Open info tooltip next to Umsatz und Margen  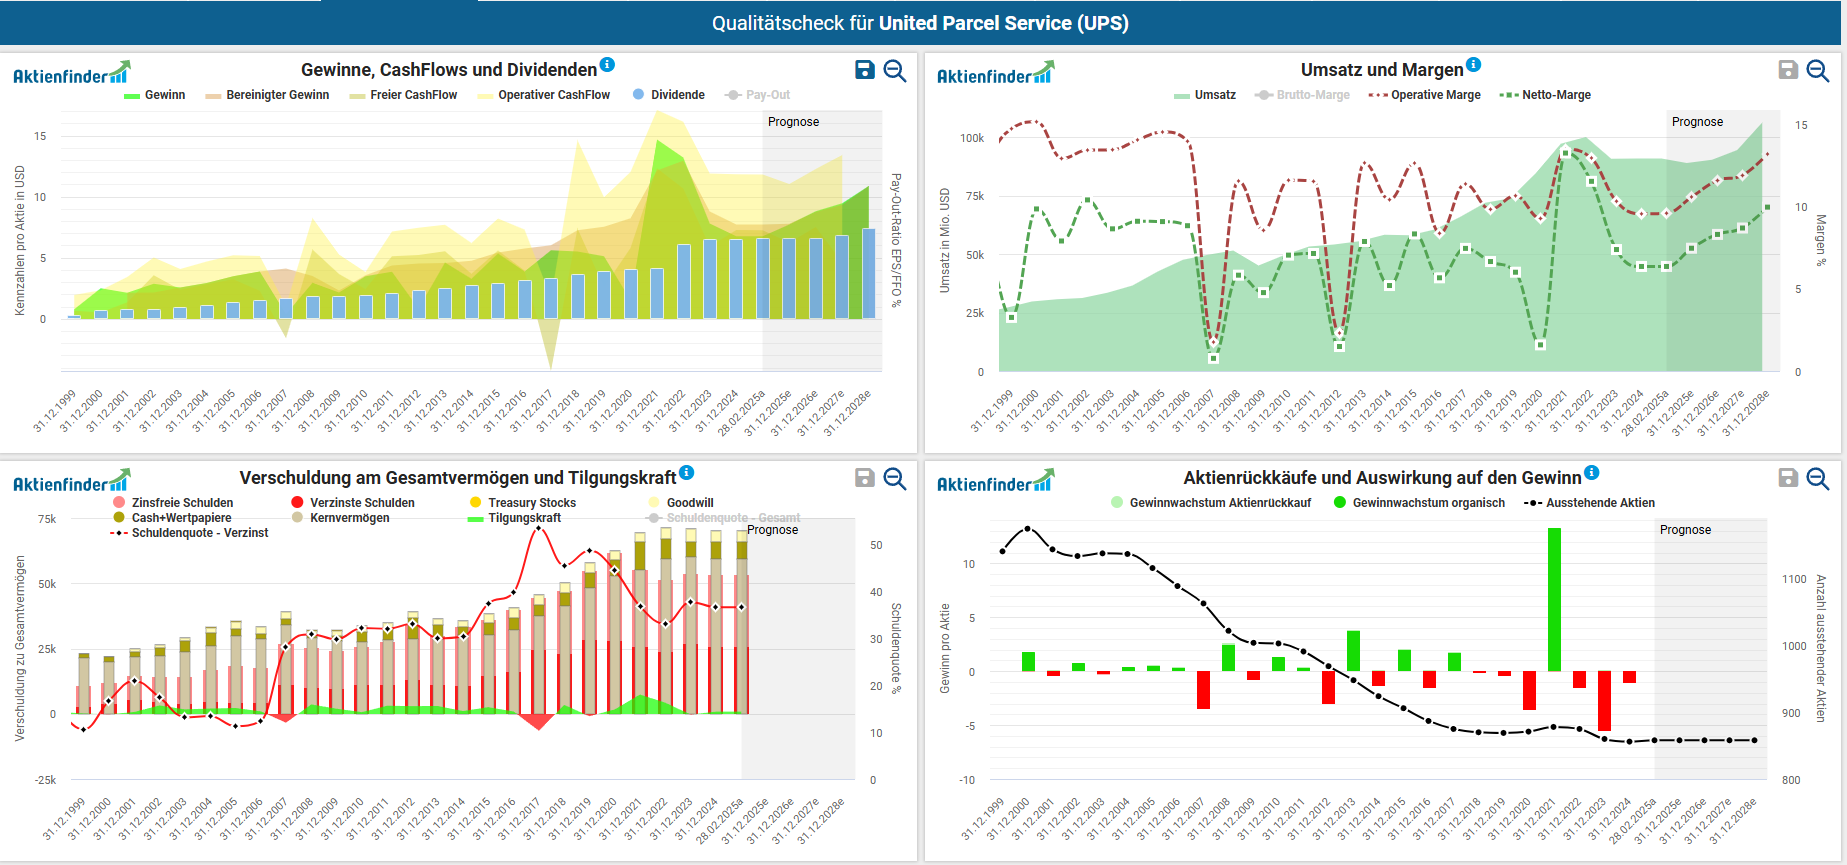(x=1473, y=65)
